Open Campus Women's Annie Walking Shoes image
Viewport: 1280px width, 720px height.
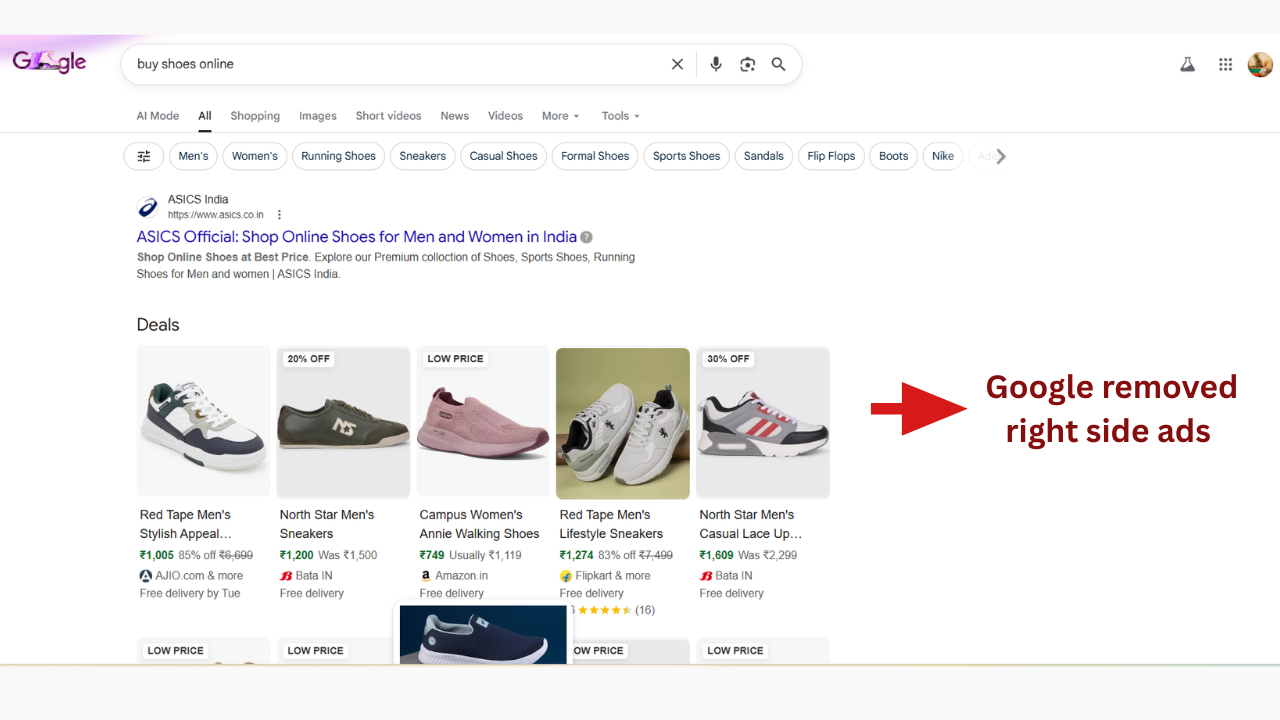click(x=483, y=422)
